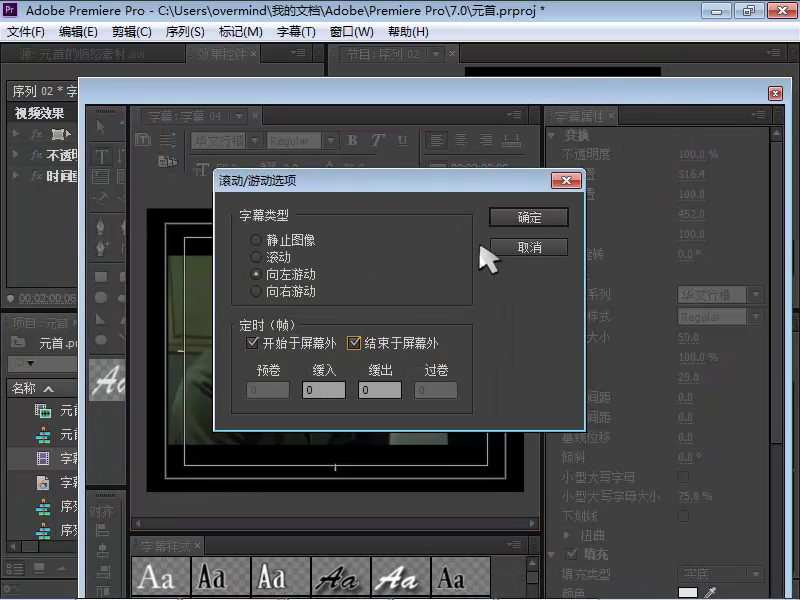This screenshot has width=800, height=600.
Task: Click the white fill color swatch
Action: [688, 592]
